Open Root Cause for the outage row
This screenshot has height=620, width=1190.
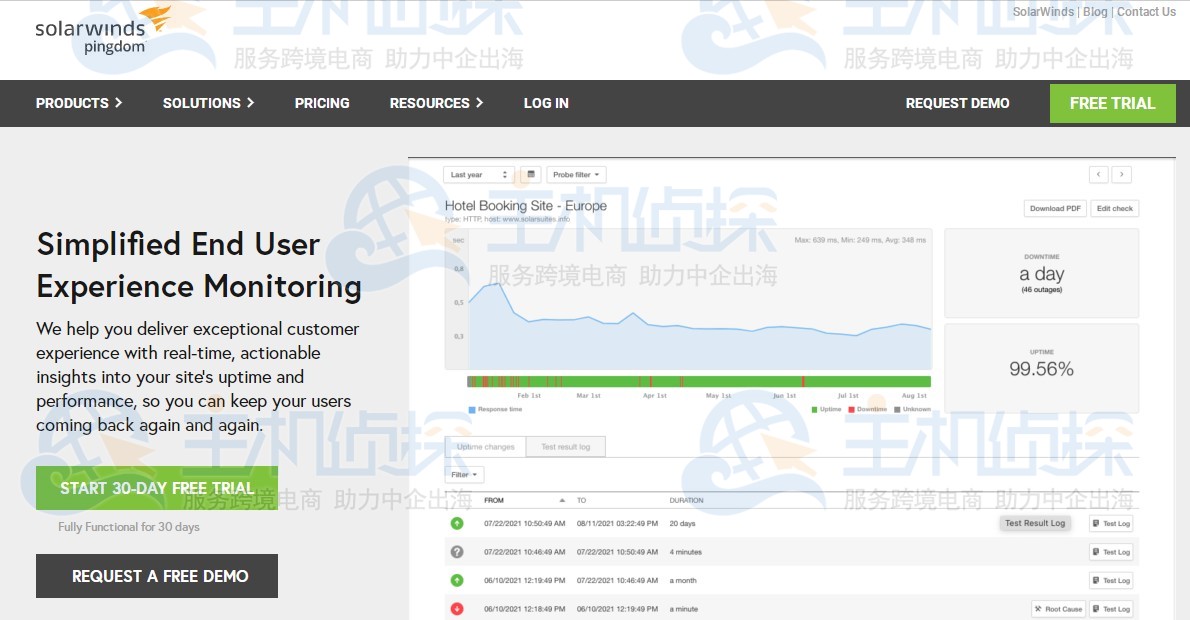click(1058, 609)
